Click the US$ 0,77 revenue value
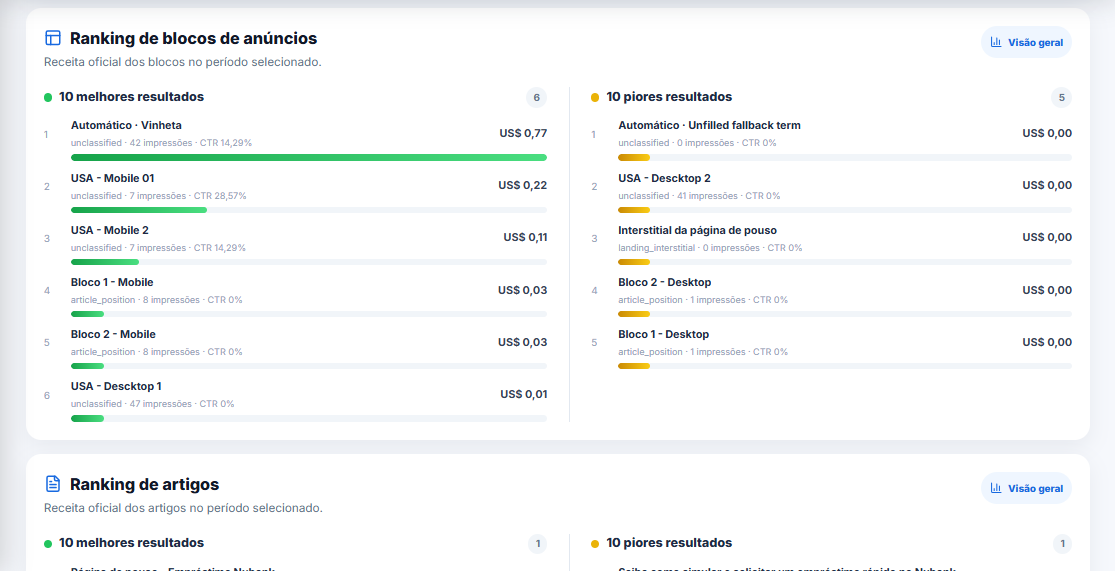The image size is (1115, 571). 523,133
